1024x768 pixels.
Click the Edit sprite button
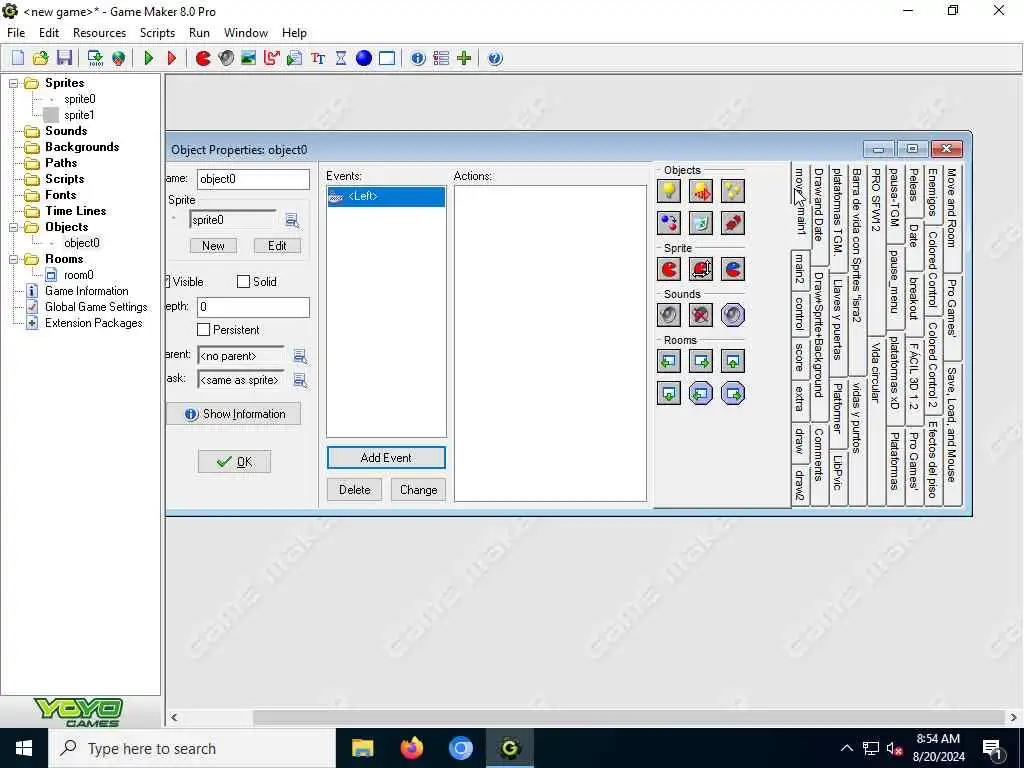pyautogui.click(x=277, y=246)
